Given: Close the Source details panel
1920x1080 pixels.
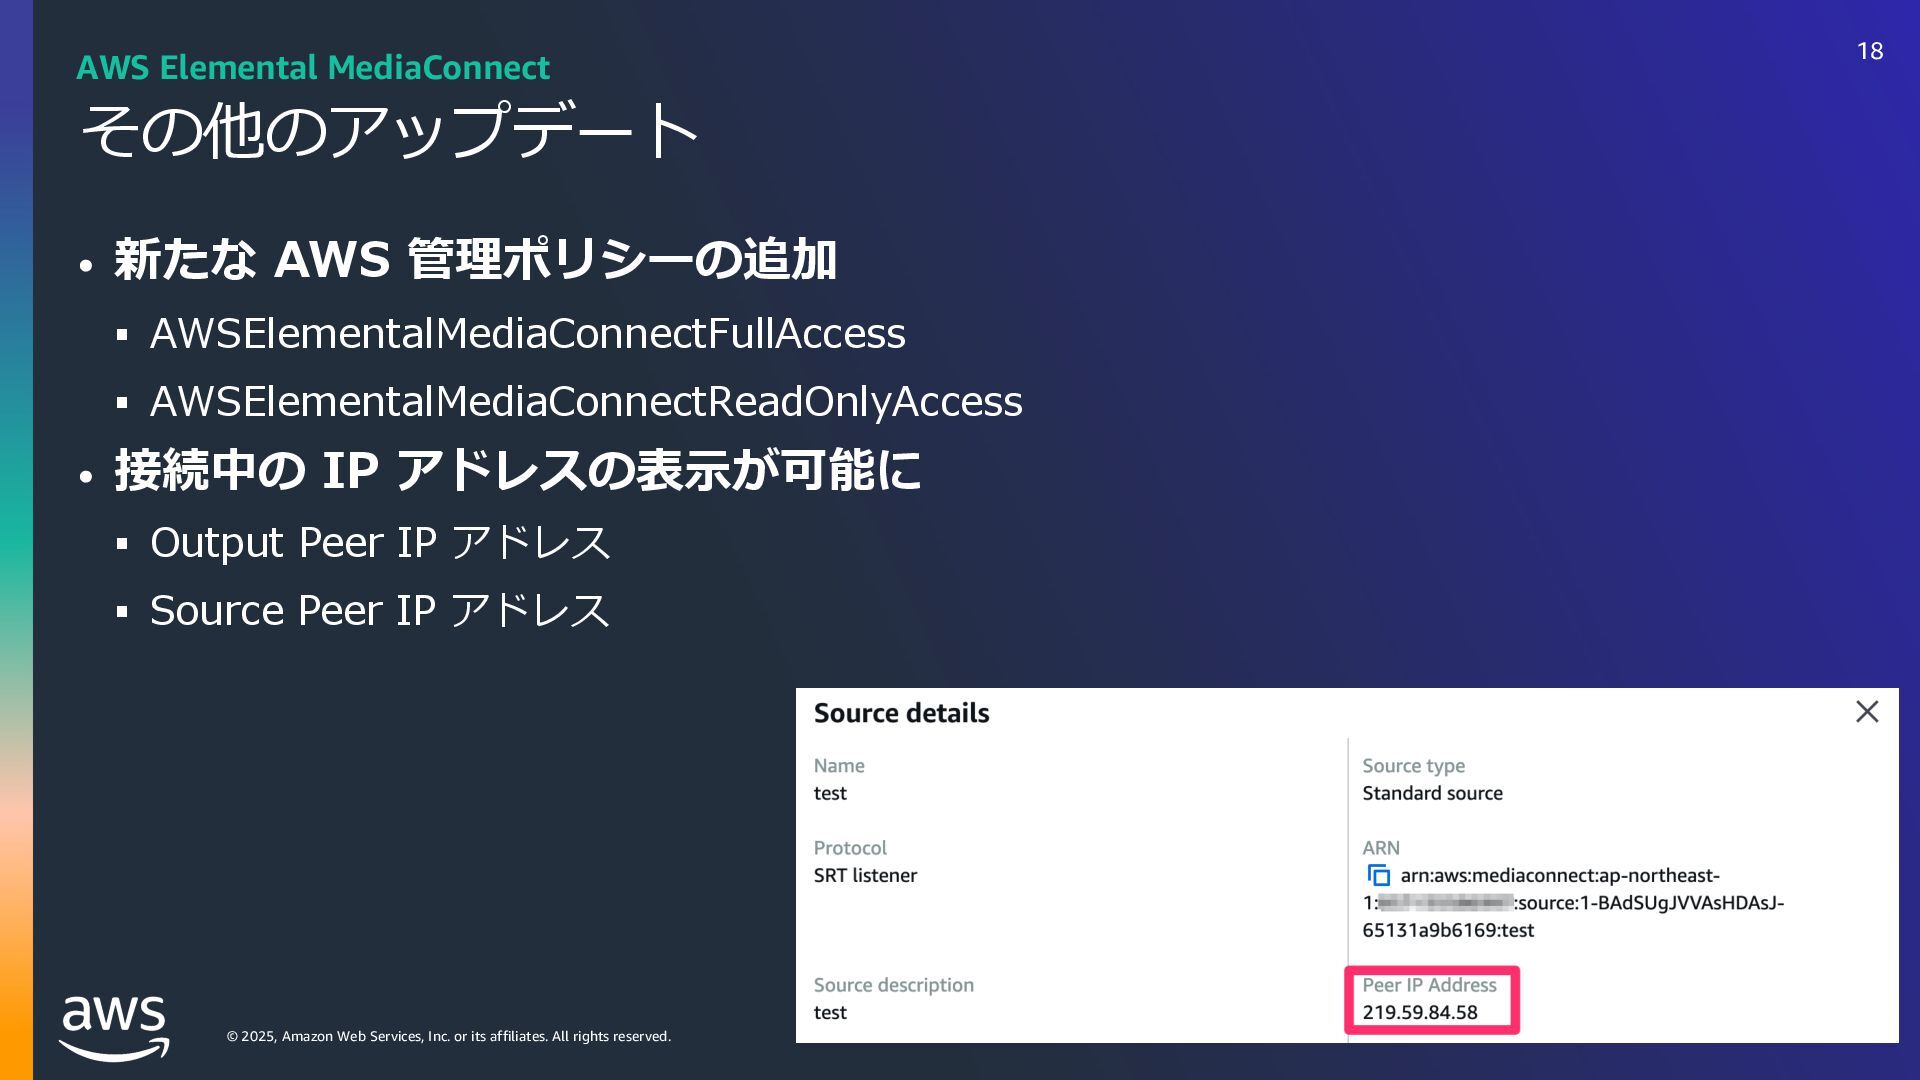Looking at the screenshot, I should (x=1866, y=712).
